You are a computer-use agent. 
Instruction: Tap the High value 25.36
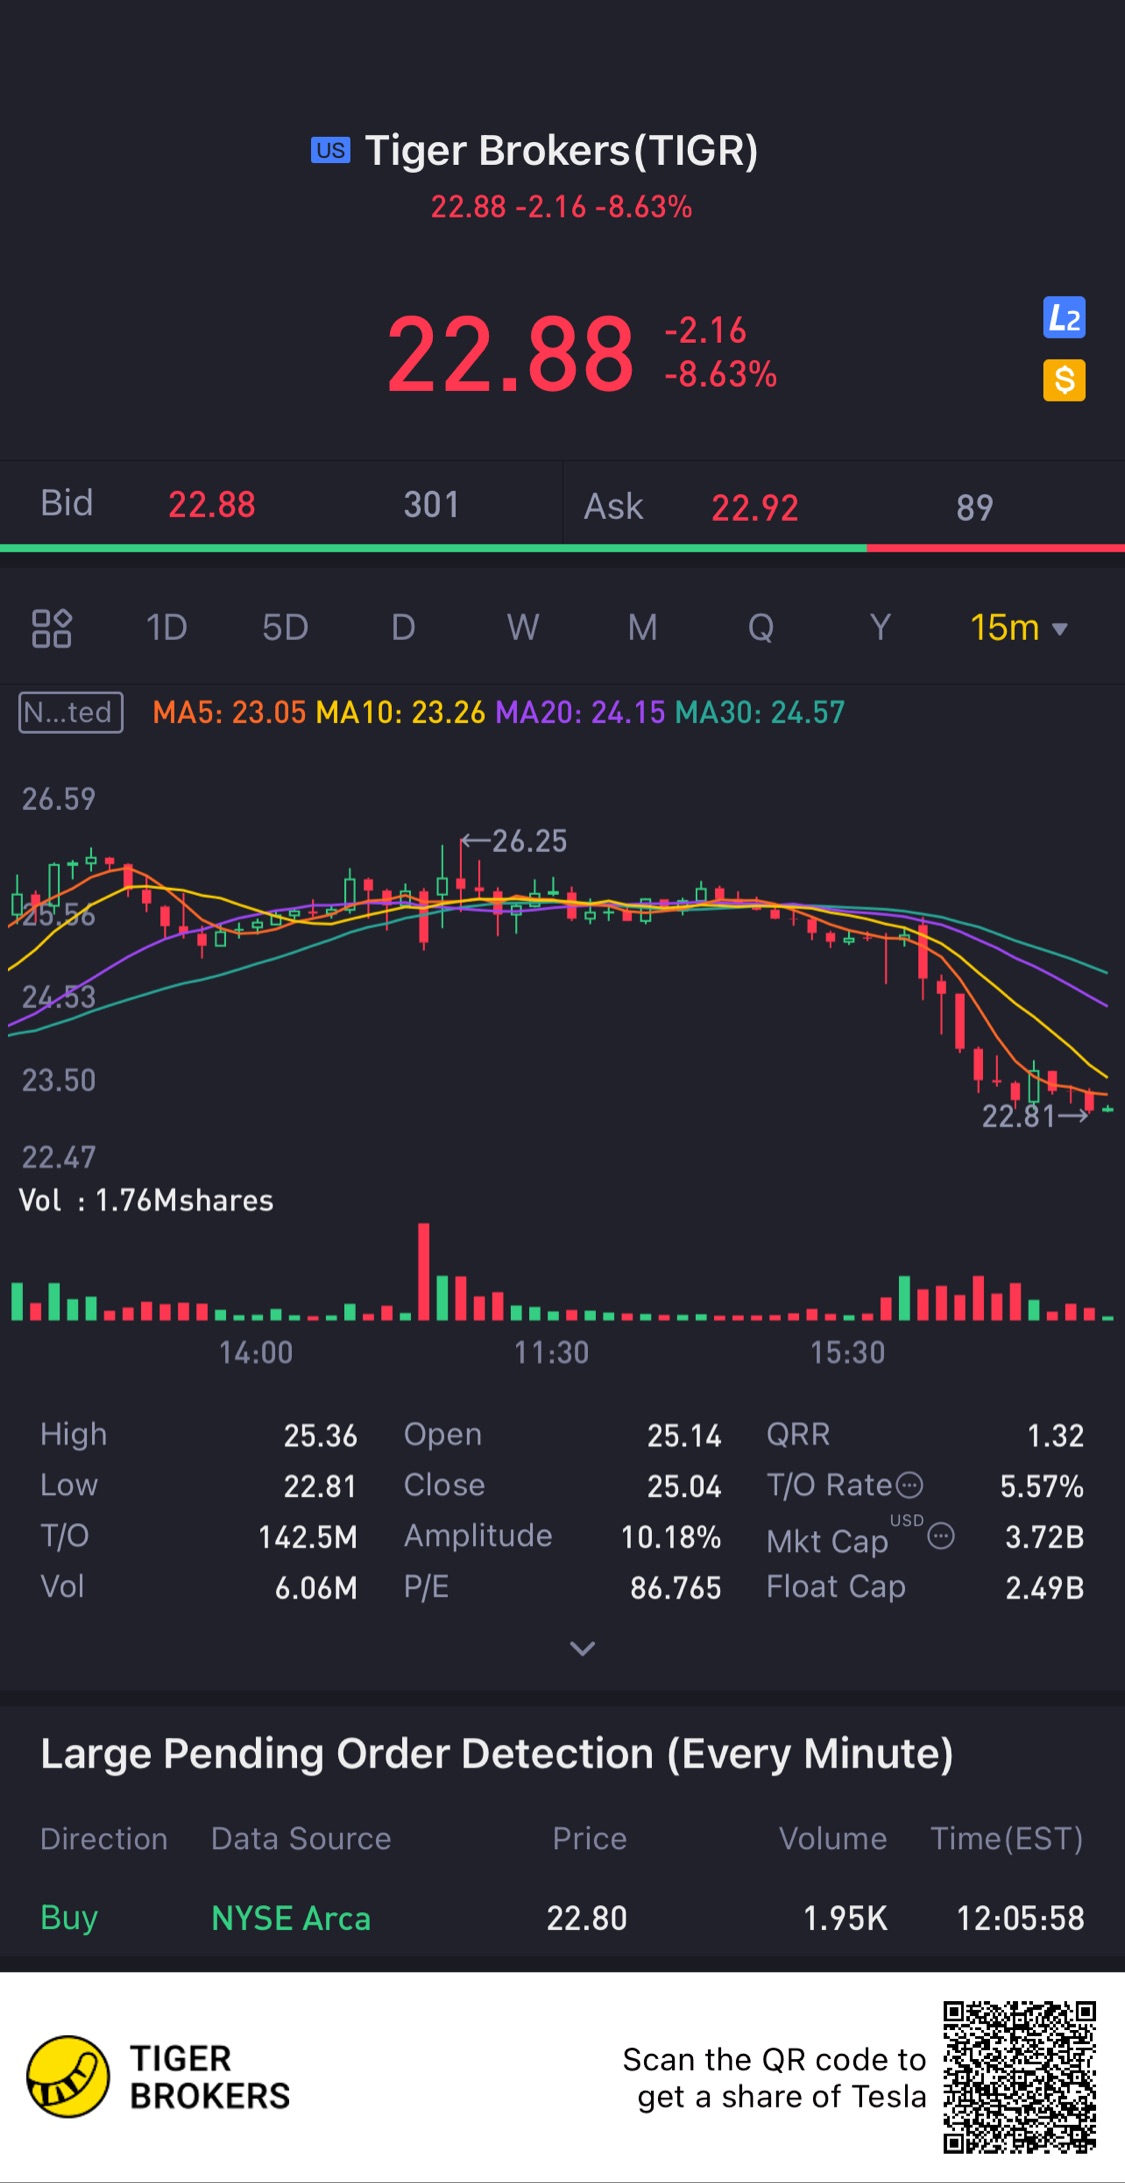tap(320, 1436)
